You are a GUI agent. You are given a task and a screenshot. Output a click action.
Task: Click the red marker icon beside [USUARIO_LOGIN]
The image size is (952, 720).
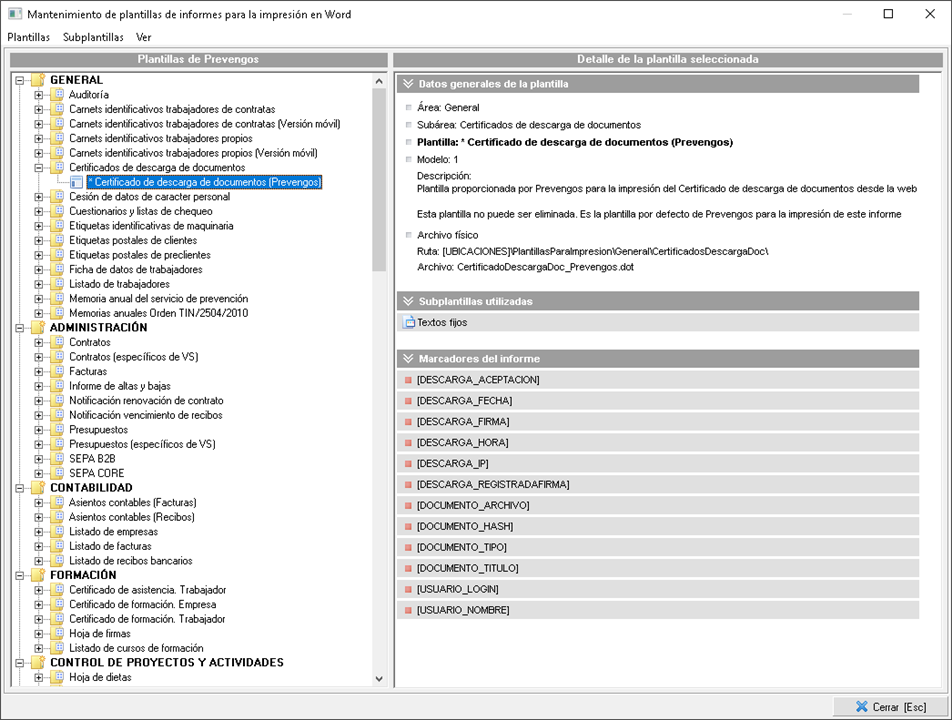pos(408,589)
